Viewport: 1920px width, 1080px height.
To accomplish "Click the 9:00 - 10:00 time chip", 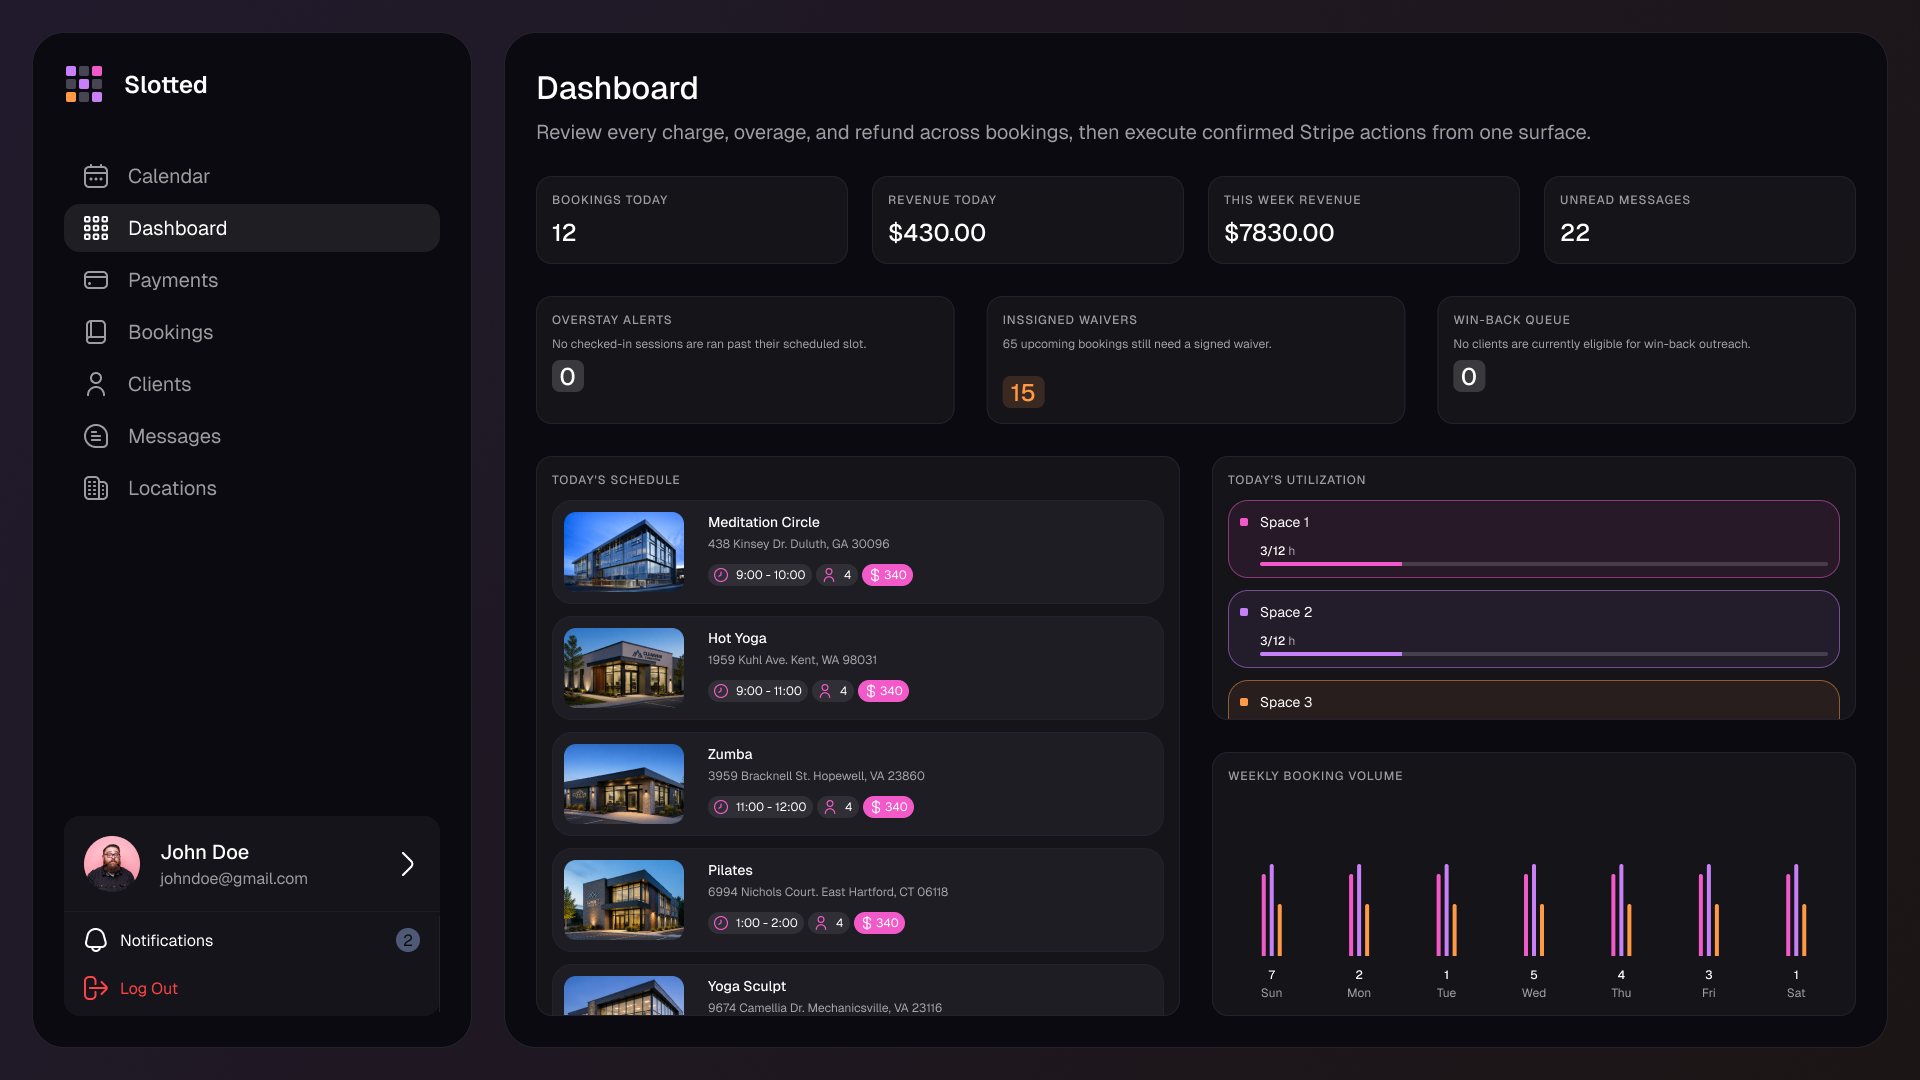I will click(760, 575).
